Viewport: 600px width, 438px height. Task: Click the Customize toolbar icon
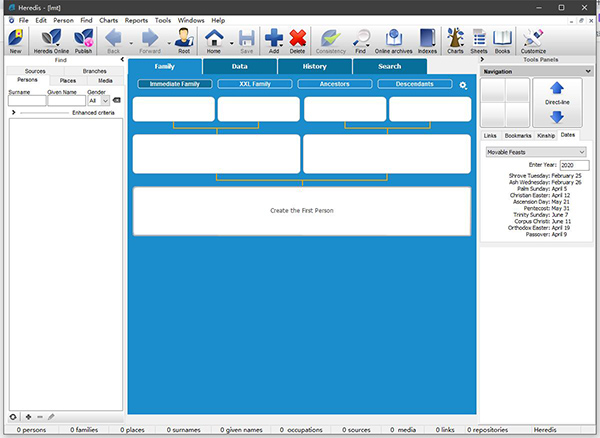coord(533,39)
